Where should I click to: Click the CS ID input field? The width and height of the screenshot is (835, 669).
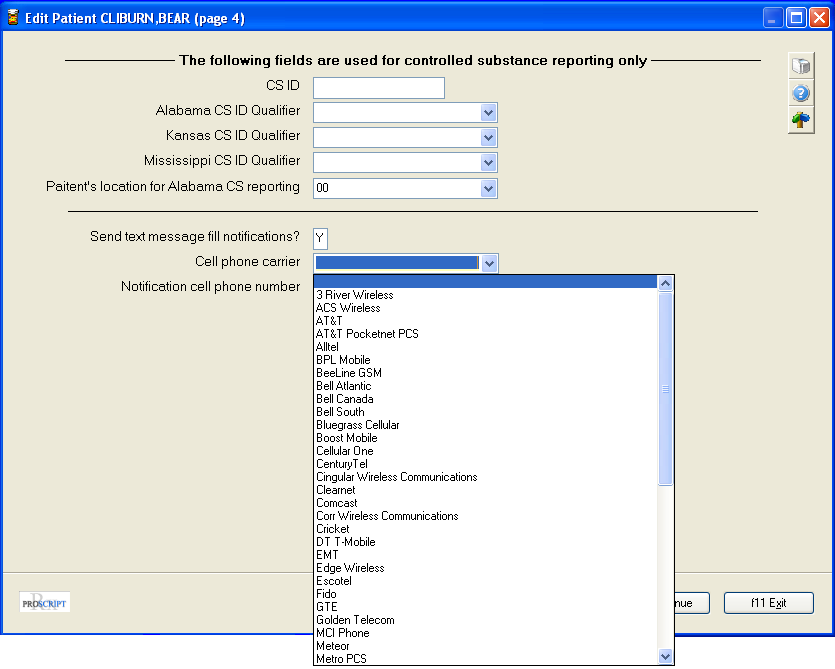[x=379, y=88]
